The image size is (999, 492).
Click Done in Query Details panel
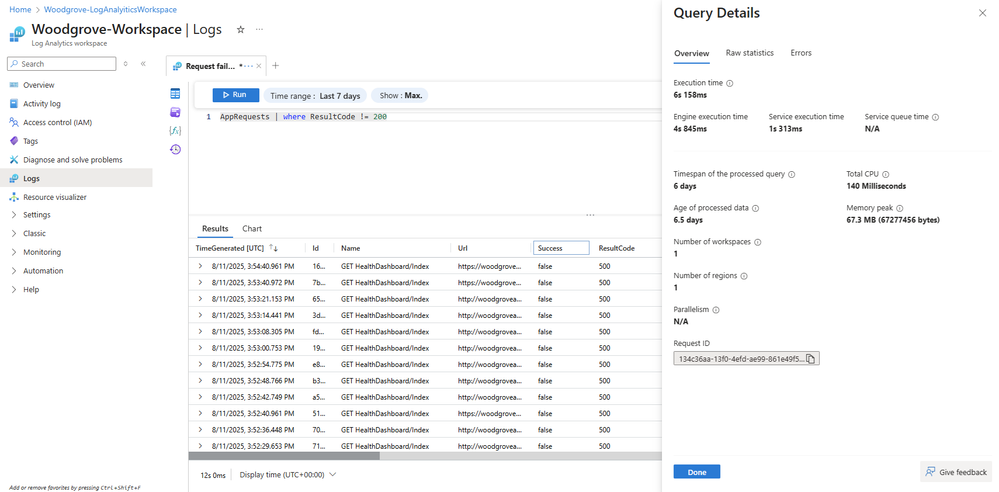click(696, 472)
